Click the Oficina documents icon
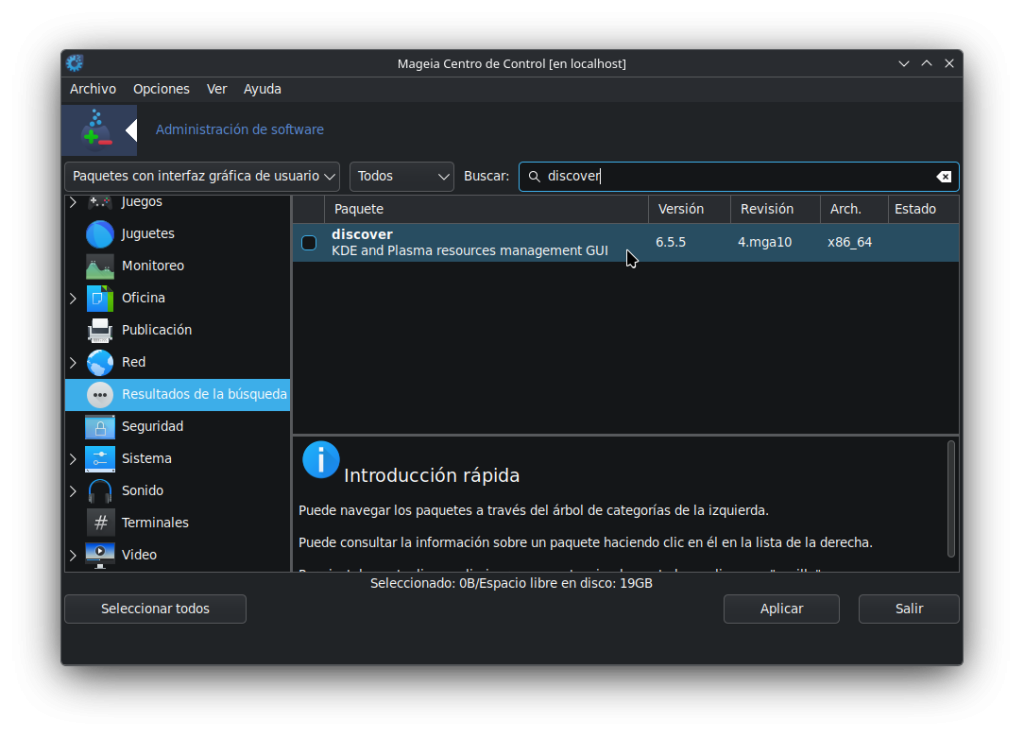 pyautogui.click(x=100, y=298)
